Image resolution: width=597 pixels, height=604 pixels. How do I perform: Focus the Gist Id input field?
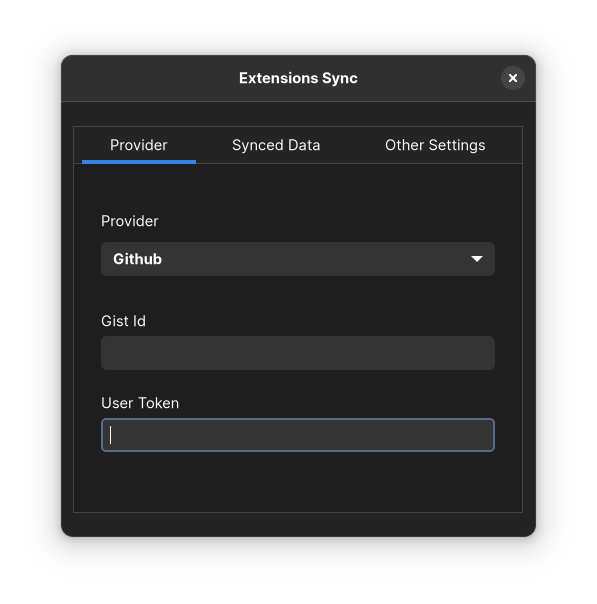click(x=298, y=353)
